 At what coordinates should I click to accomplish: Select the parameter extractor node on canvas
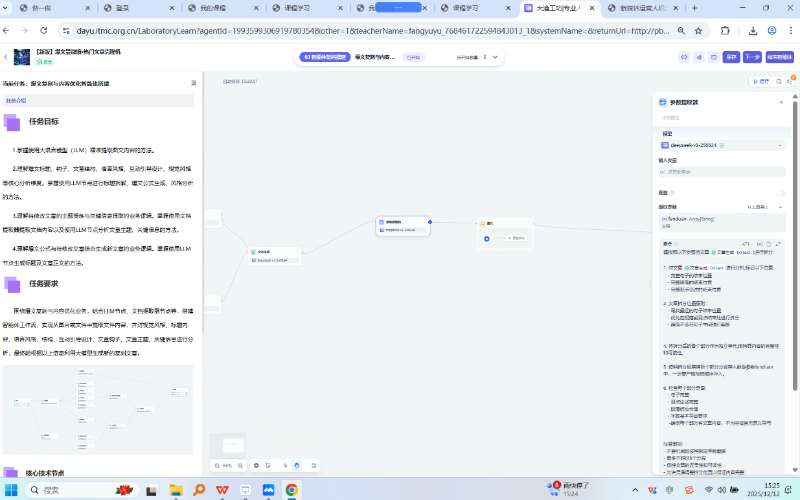pyautogui.click(x=400, y=225)
